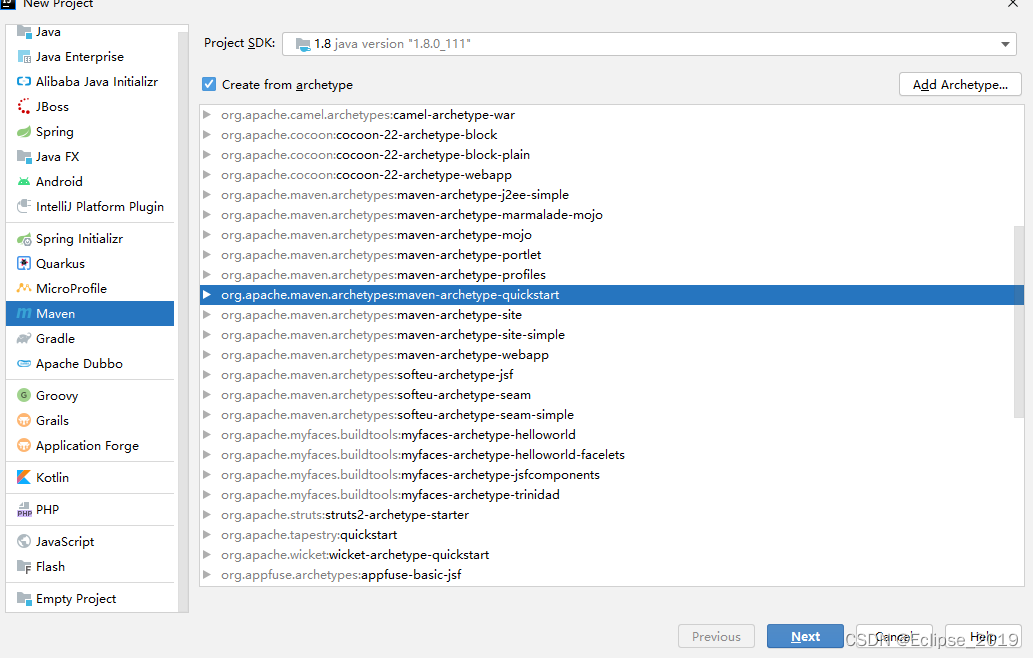Expand softeu-archetype-jsf arrow
Viewport: 1033px width, 658px height.
click(207, 375)
